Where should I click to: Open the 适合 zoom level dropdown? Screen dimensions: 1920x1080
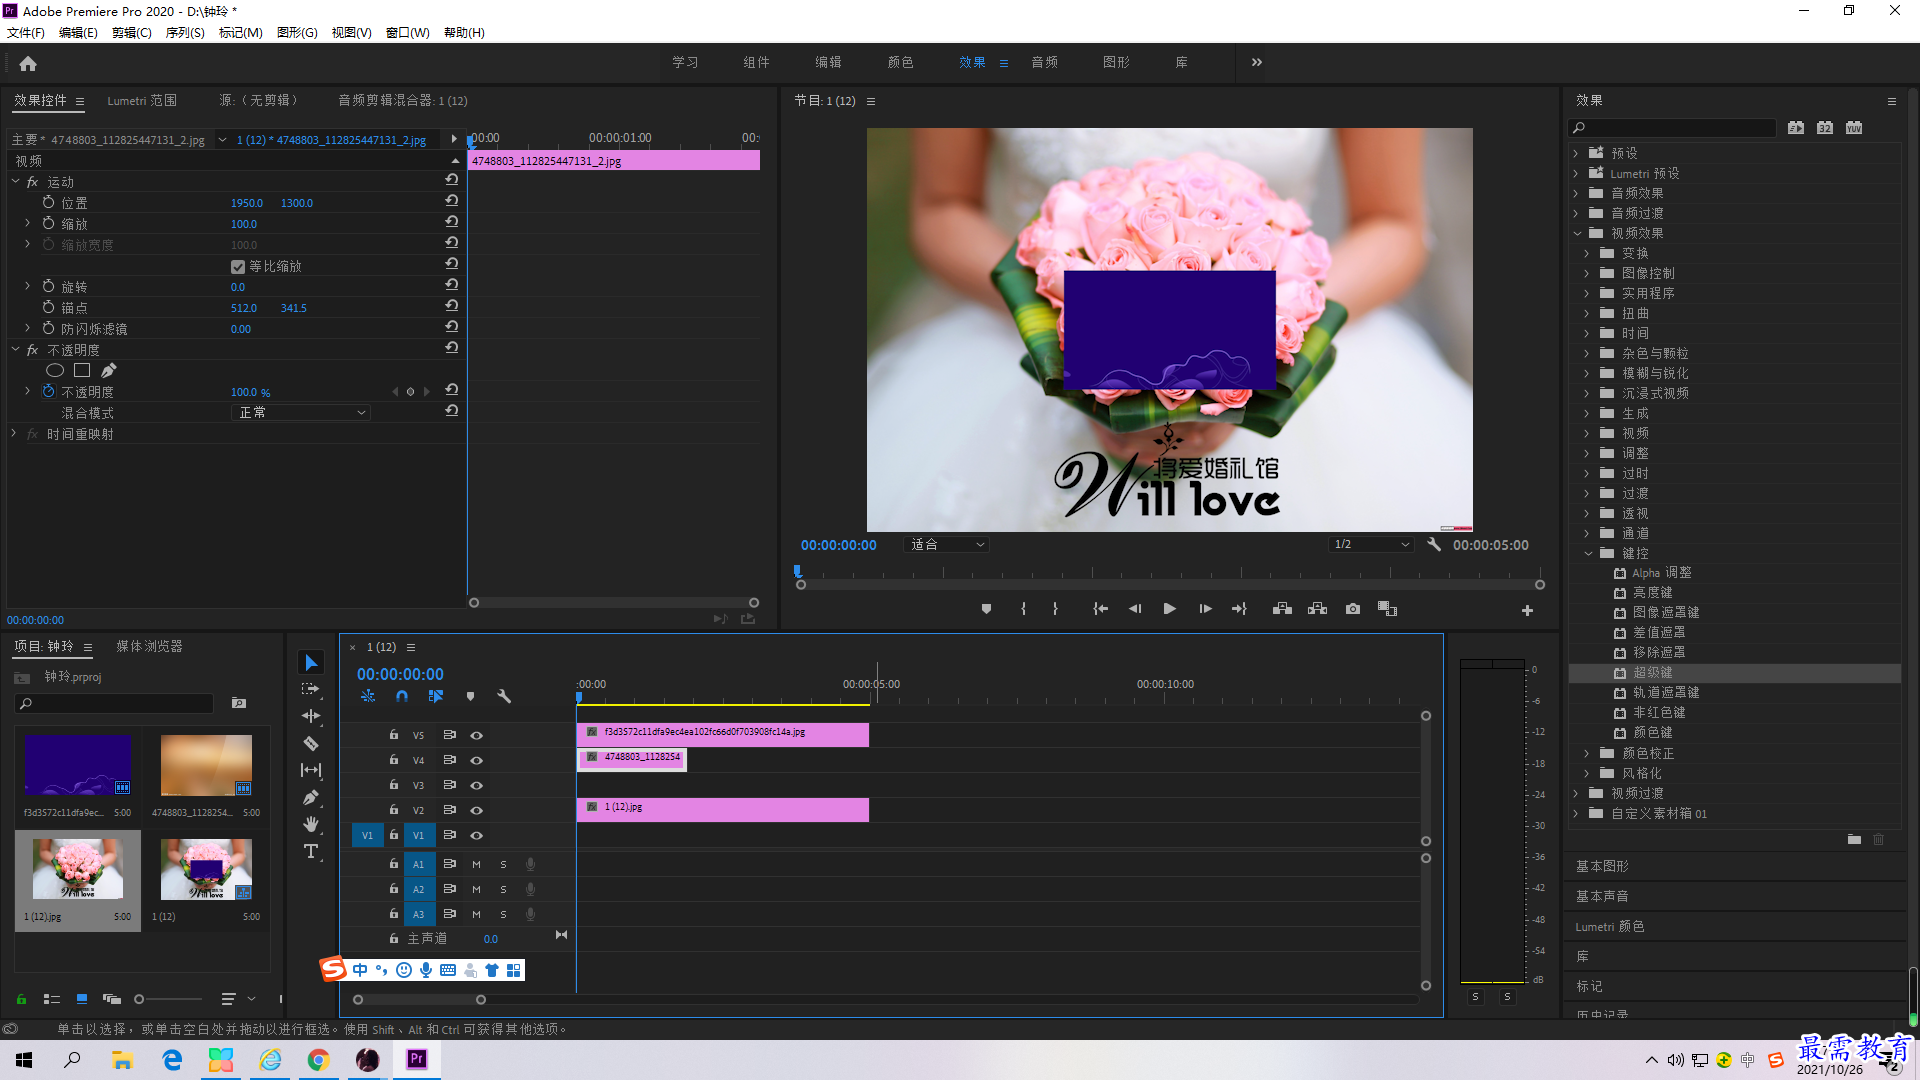(946, 545)
